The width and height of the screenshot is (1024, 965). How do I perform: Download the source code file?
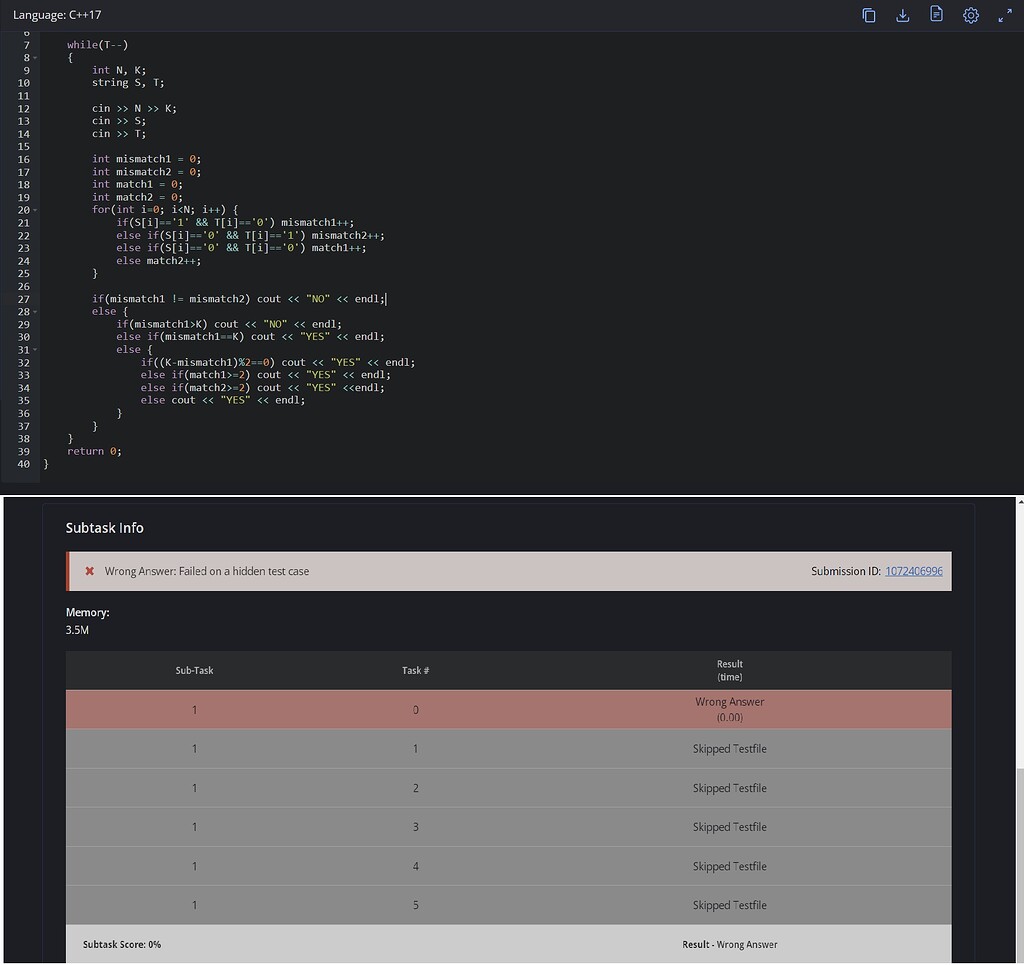pos(902,15)
